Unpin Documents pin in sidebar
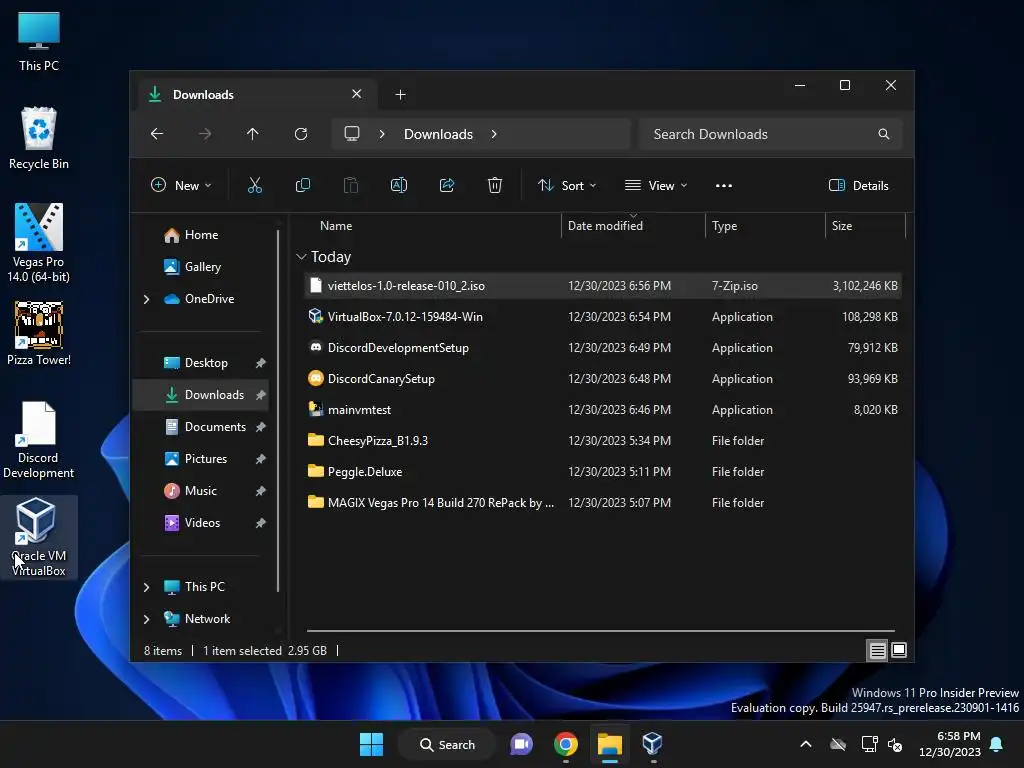1024x768 pixels. tap(261, 427)
